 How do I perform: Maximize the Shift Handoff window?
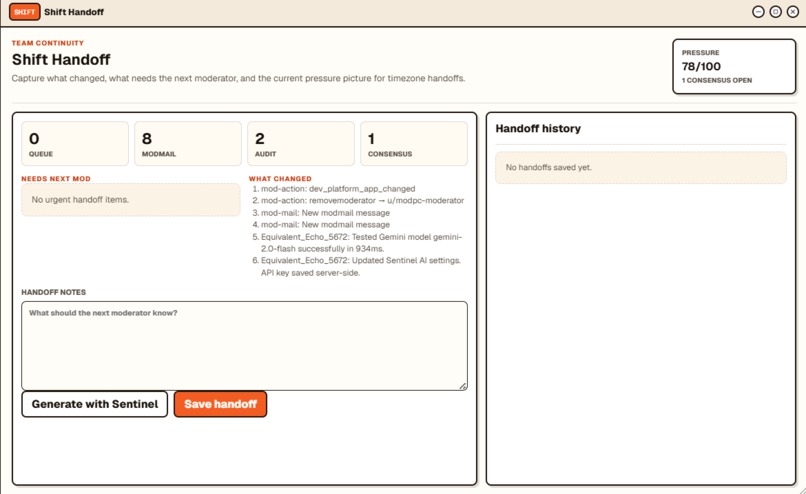tap(776, 12)
